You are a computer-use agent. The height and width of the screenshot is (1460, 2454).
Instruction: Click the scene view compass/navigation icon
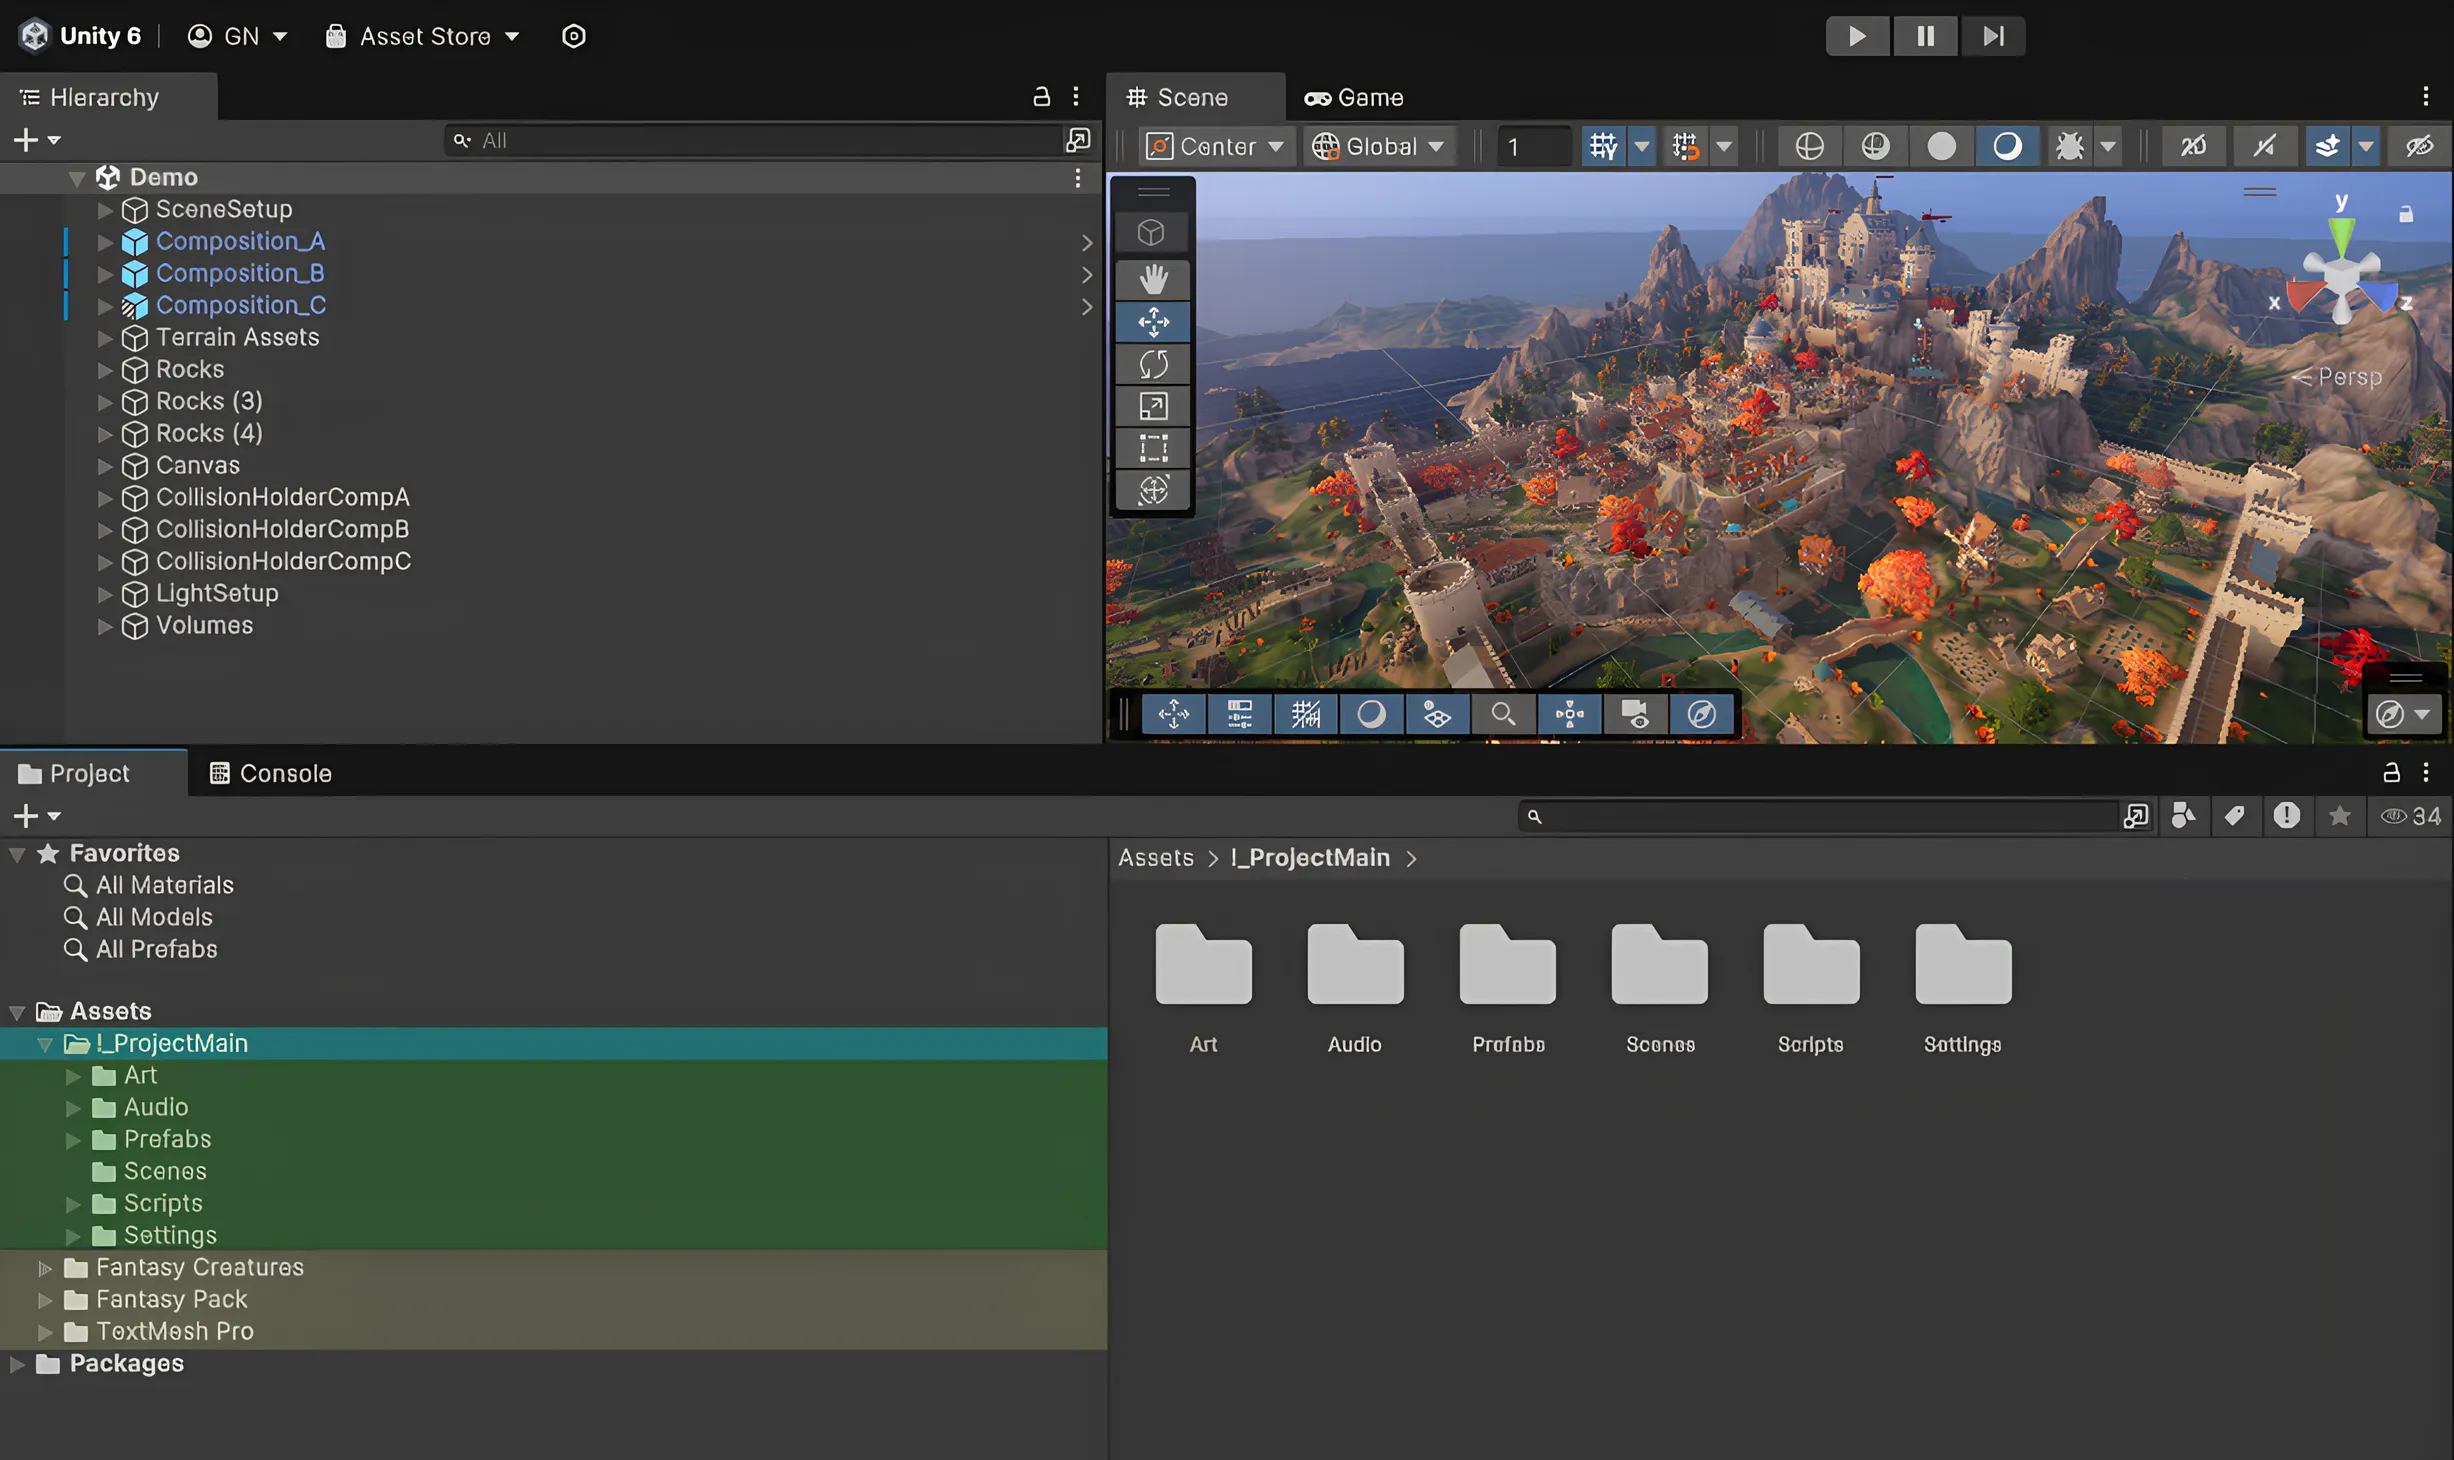(1701, 713)
